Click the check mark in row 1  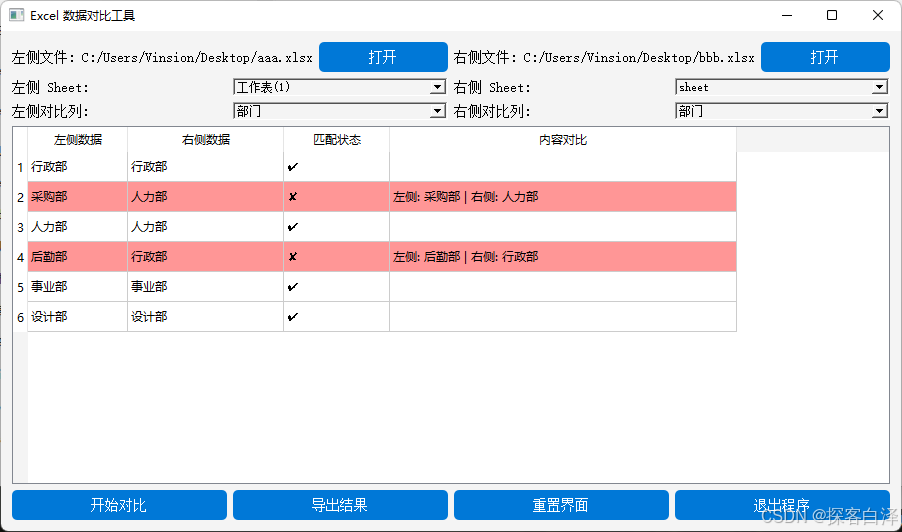[293, 167]
